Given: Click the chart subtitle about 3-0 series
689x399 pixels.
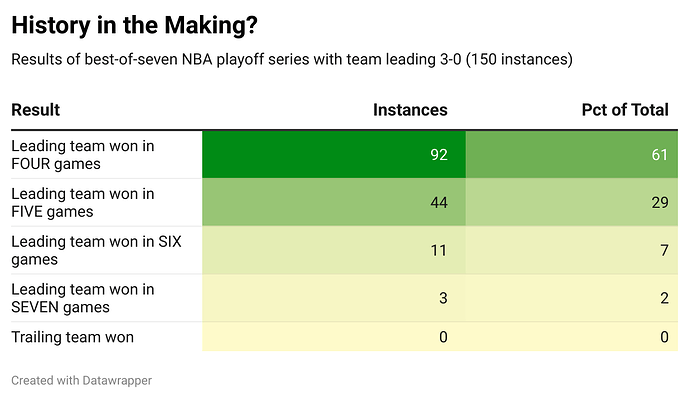Looking at the screenshot, I should pos(292,59).
